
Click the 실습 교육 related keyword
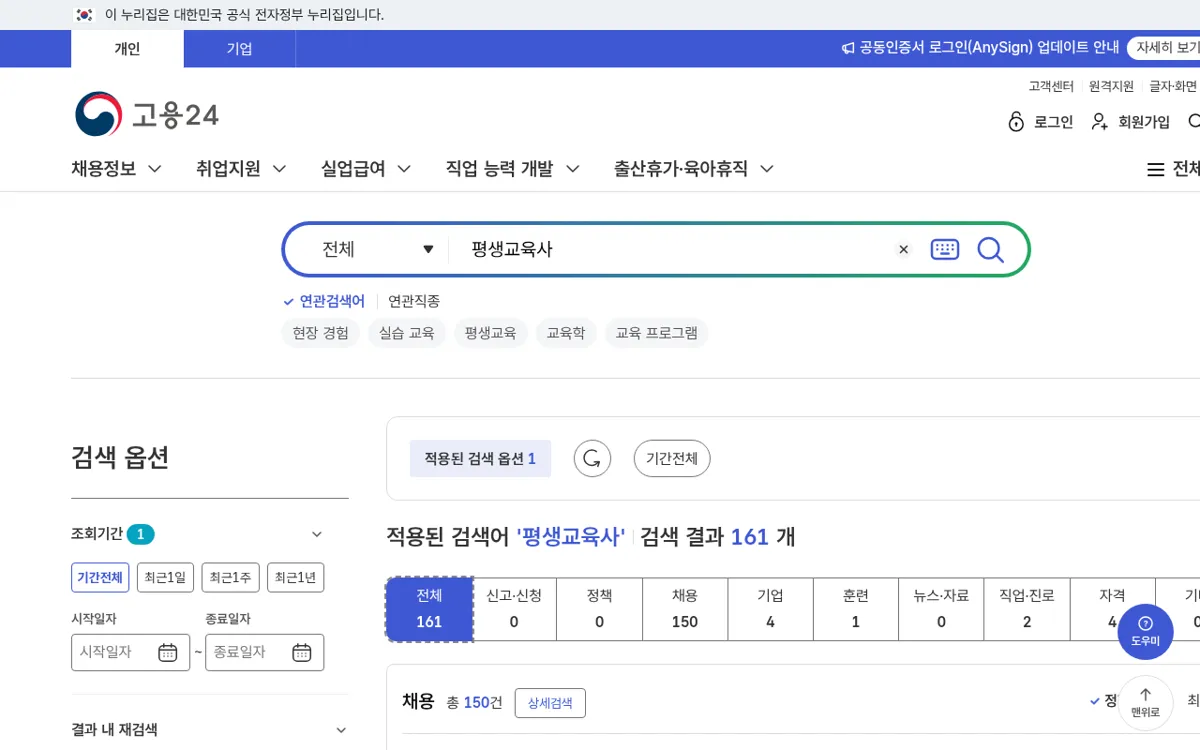tap(407, 333)
